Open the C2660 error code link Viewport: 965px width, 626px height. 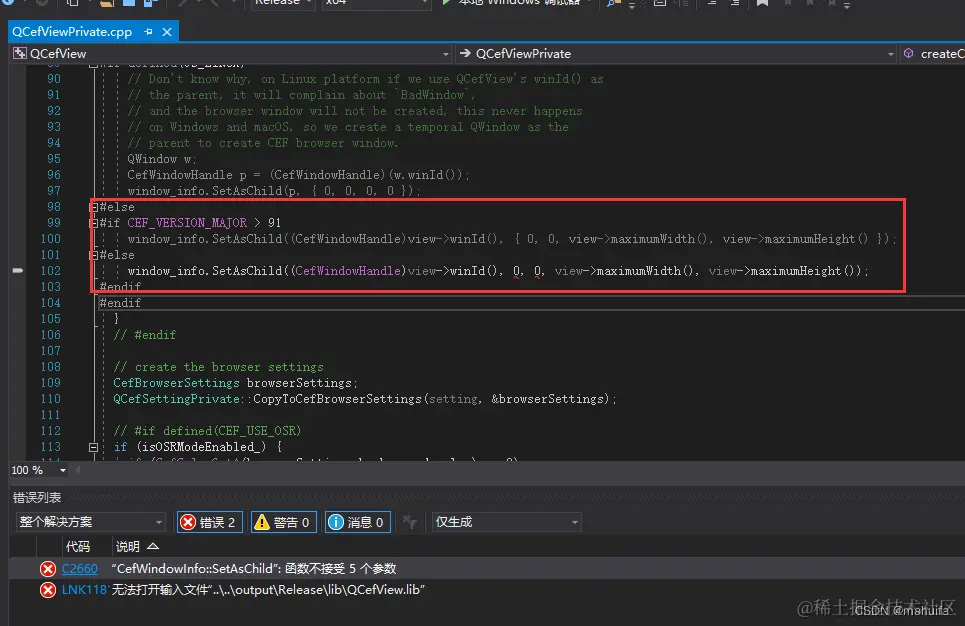(x=79, y=569)
